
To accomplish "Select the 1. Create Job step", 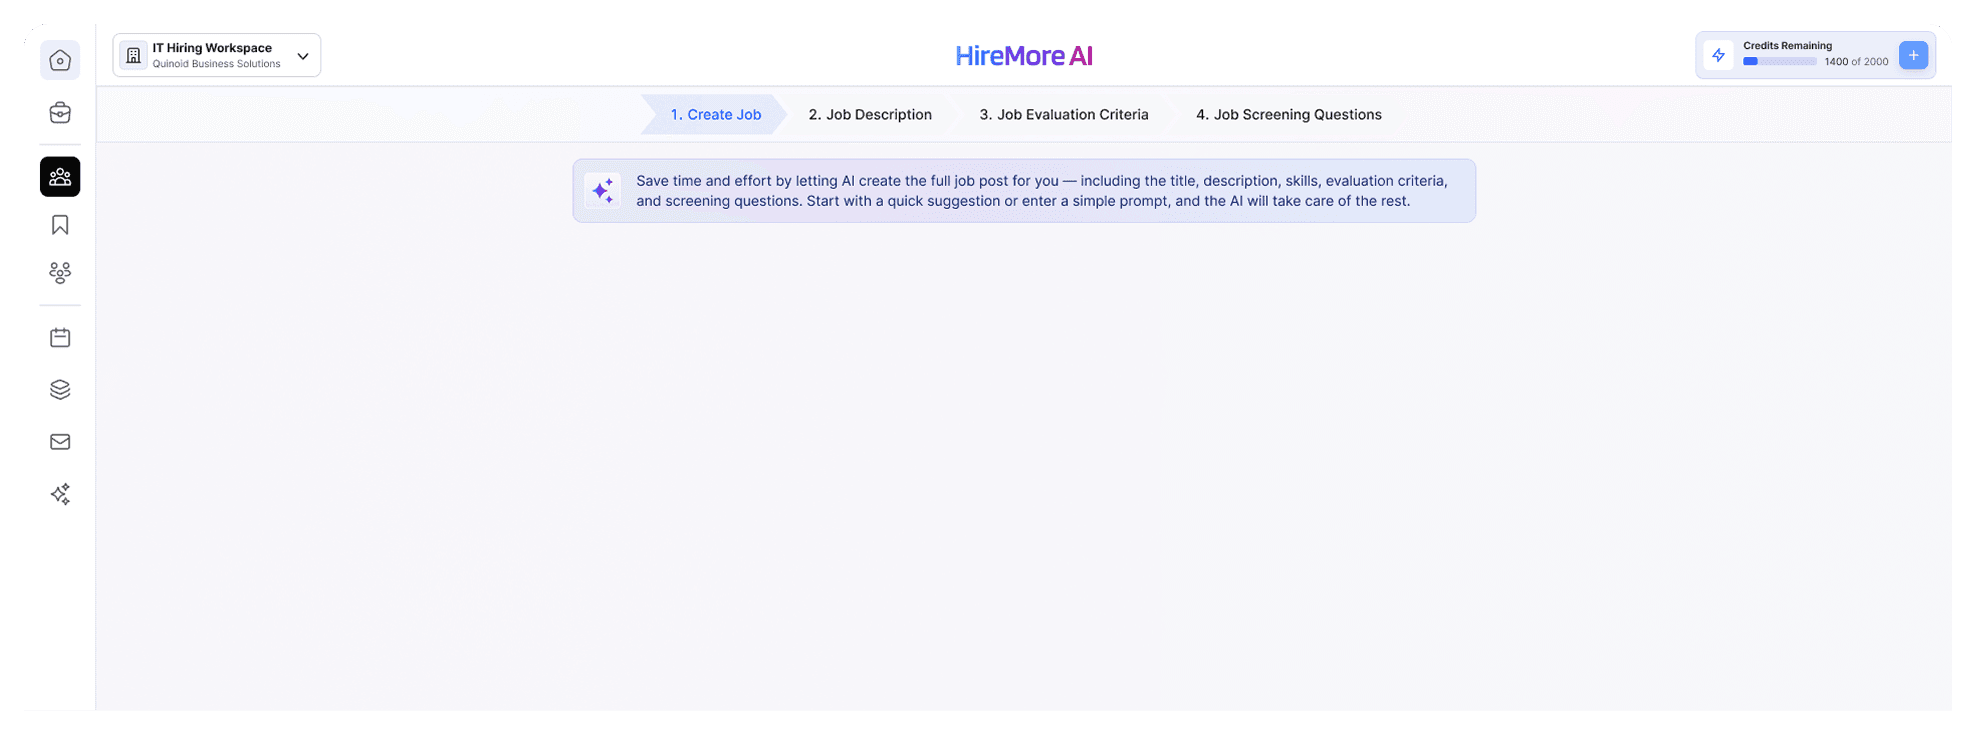I will tap(715, 115).
